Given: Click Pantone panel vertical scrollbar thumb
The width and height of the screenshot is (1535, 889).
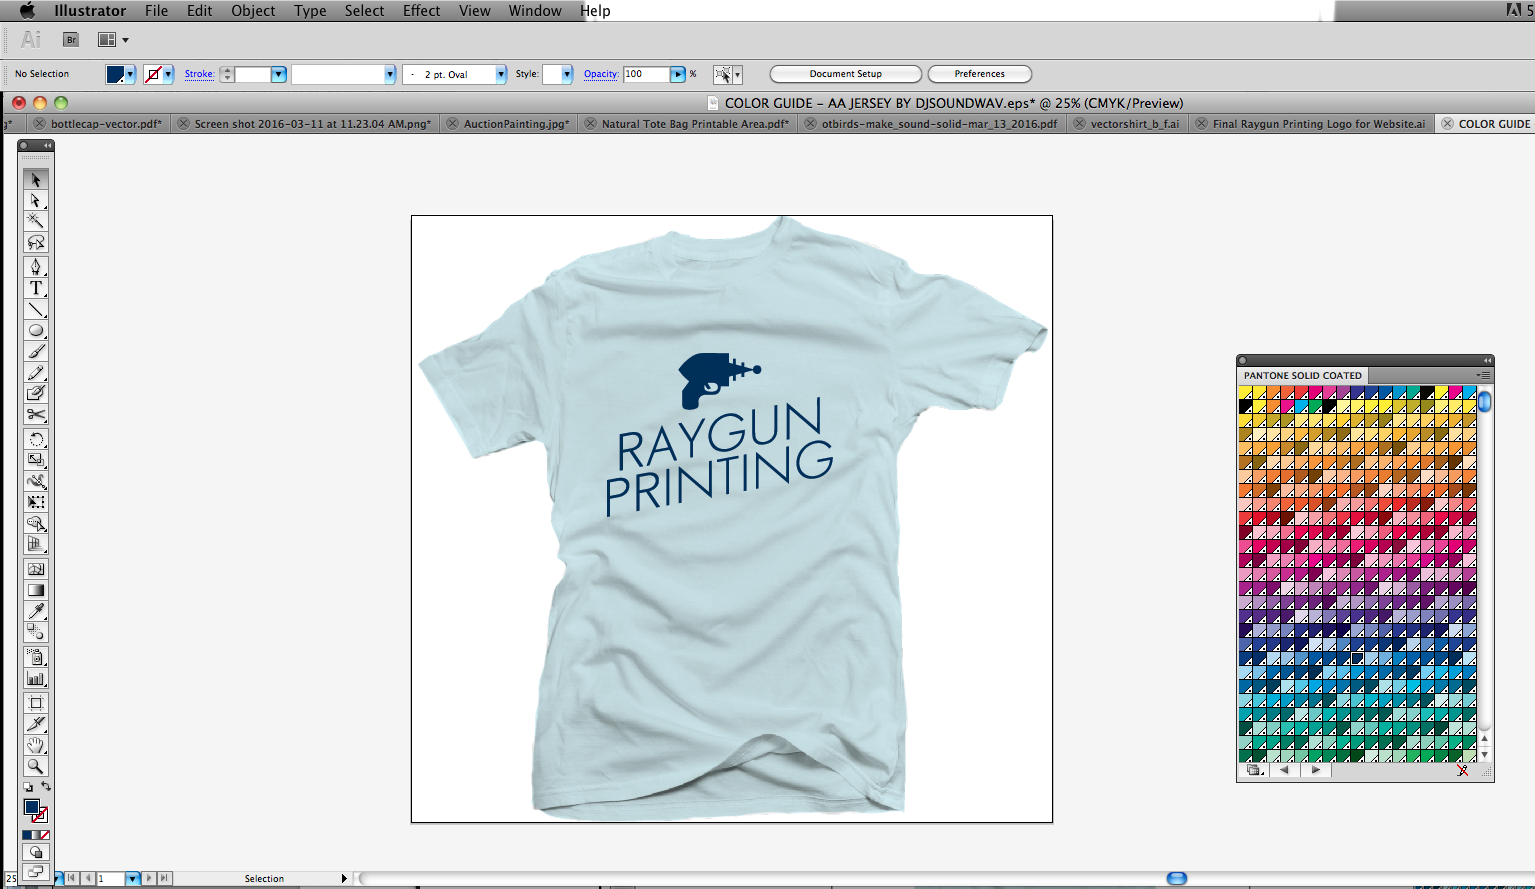Looking at the screenshot, I should 1485,401.
